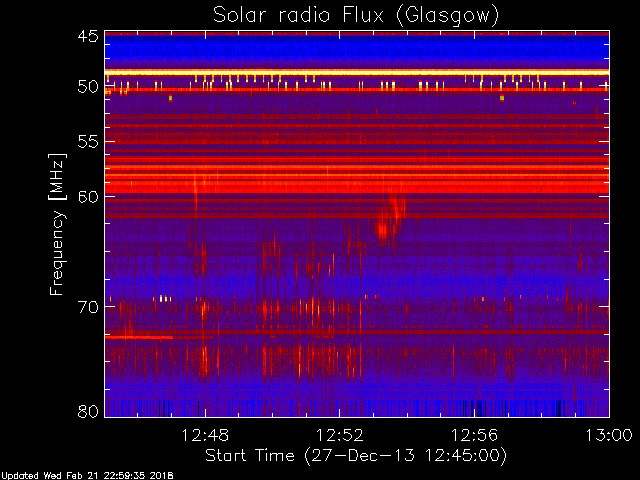Click the 'Start Time (27-Dec-13 12:45:00)' label
Viewport: 640px width, 480px height.
click(x=356, y=456)
